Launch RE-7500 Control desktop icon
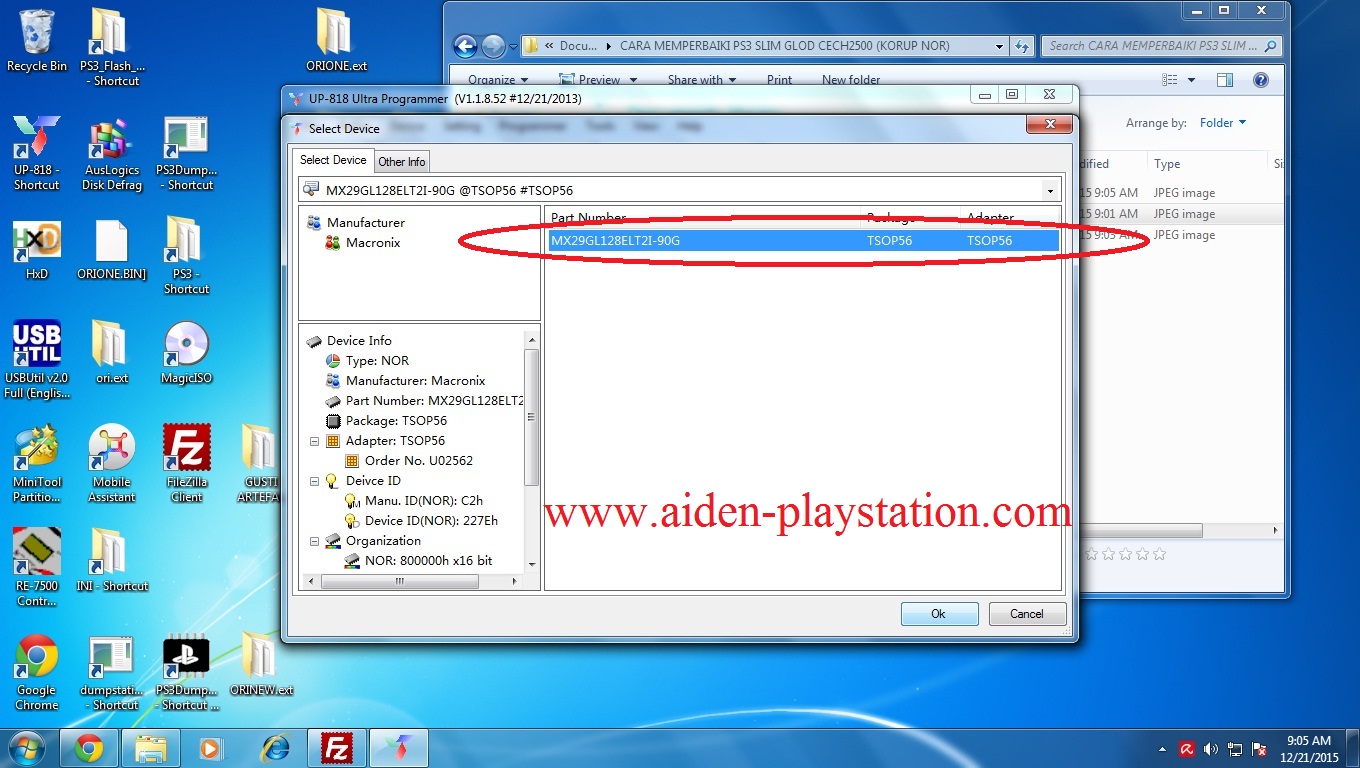 37,569
